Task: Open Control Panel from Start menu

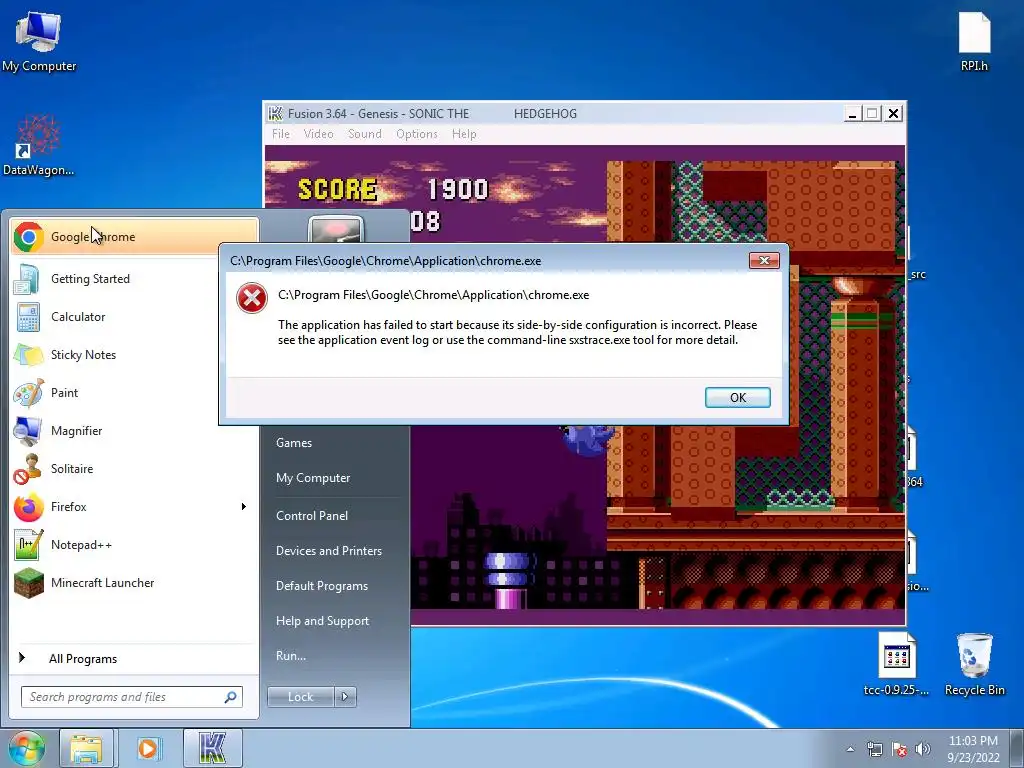Action: point(312,516)
